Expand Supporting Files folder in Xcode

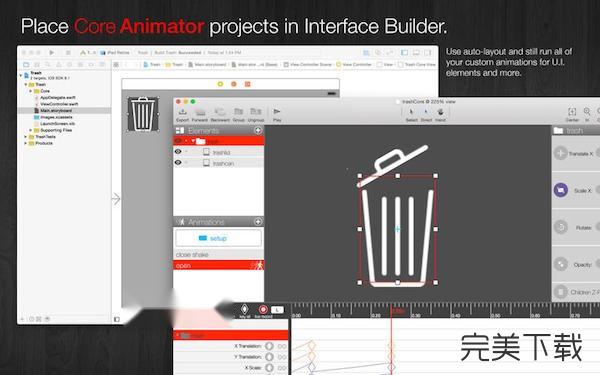coord(31,130)
